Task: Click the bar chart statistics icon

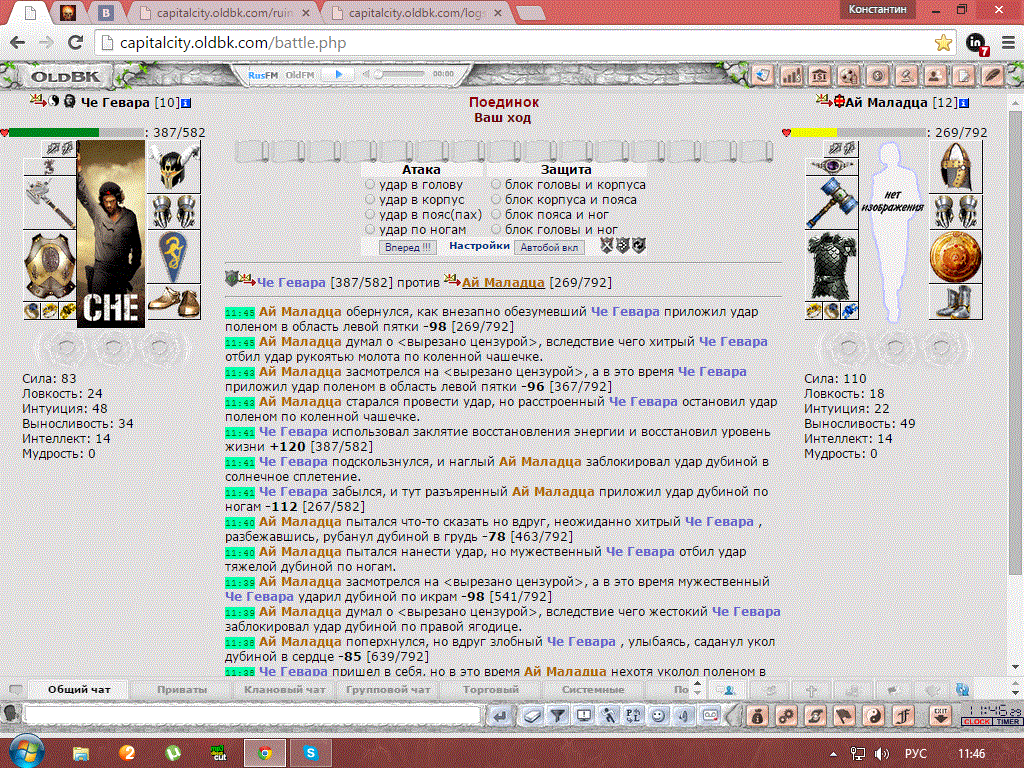Action: pos(791,76)
